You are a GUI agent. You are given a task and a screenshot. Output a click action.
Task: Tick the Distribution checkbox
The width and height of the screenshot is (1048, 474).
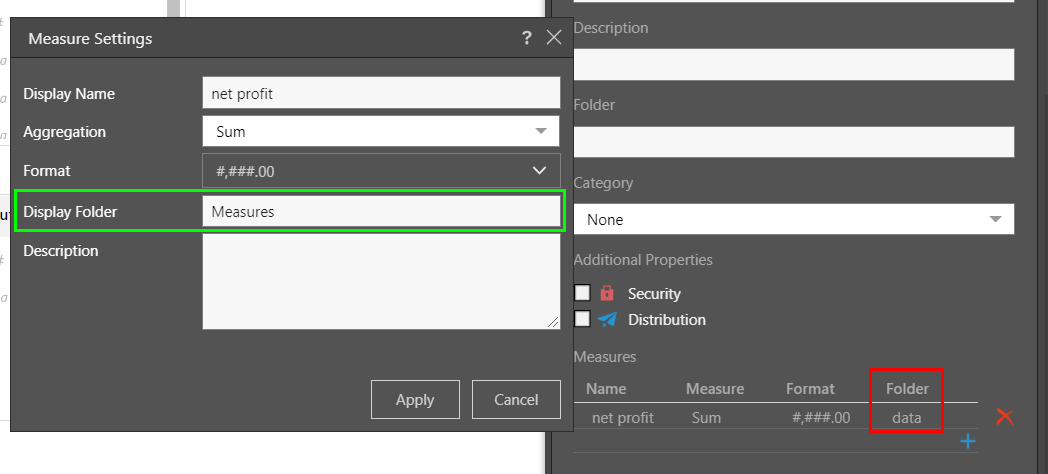point(583,319)
